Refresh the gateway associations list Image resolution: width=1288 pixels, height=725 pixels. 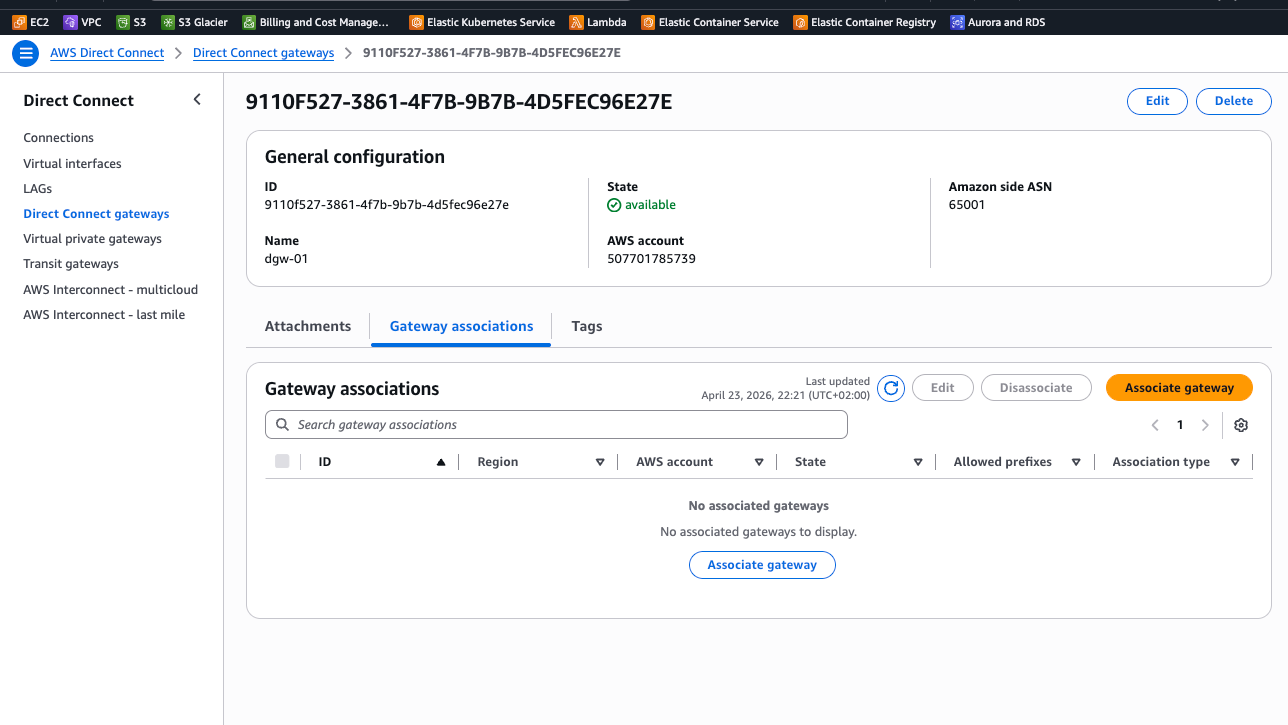(891, 388)
